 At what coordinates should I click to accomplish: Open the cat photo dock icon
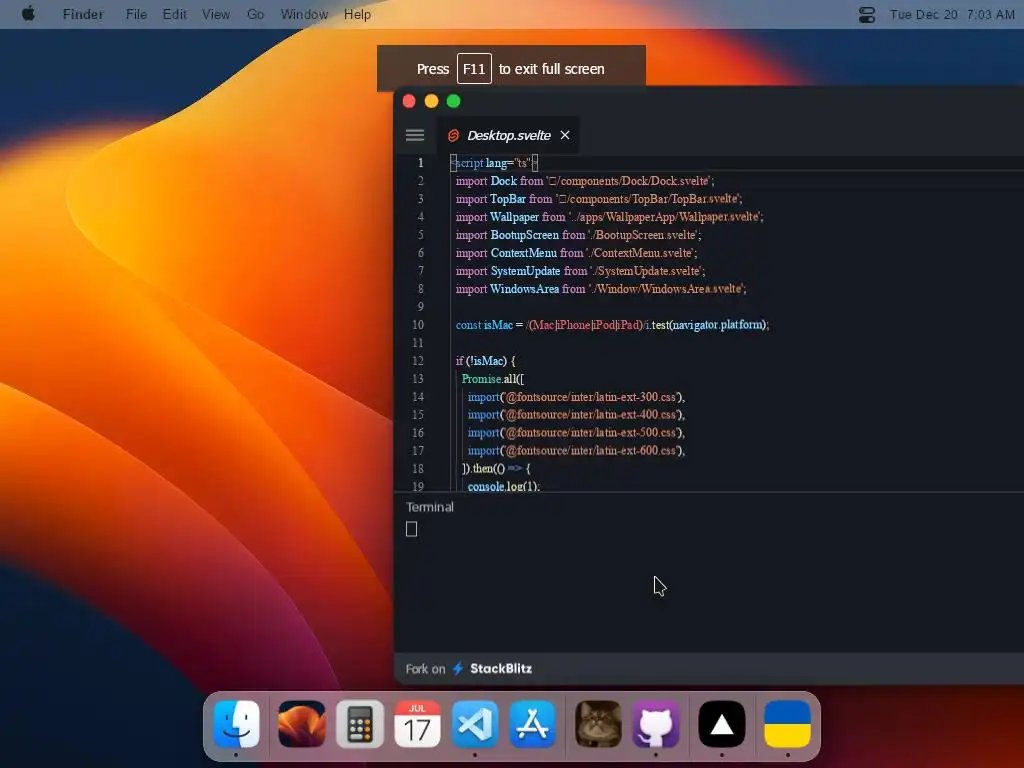coord(598,724)
